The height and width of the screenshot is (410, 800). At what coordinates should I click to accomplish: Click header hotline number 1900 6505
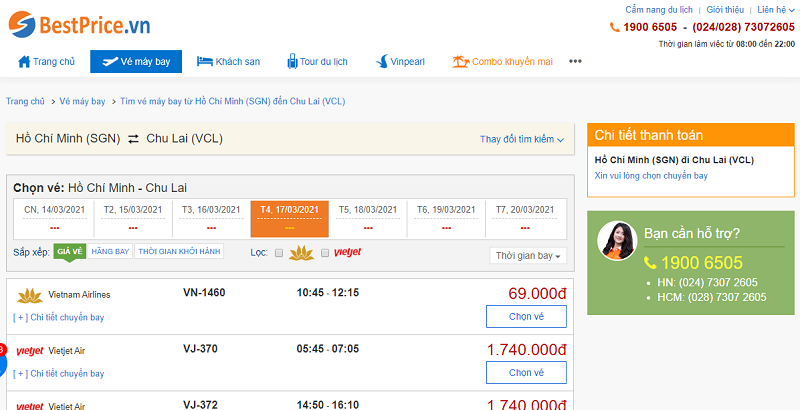click(650, 28)
